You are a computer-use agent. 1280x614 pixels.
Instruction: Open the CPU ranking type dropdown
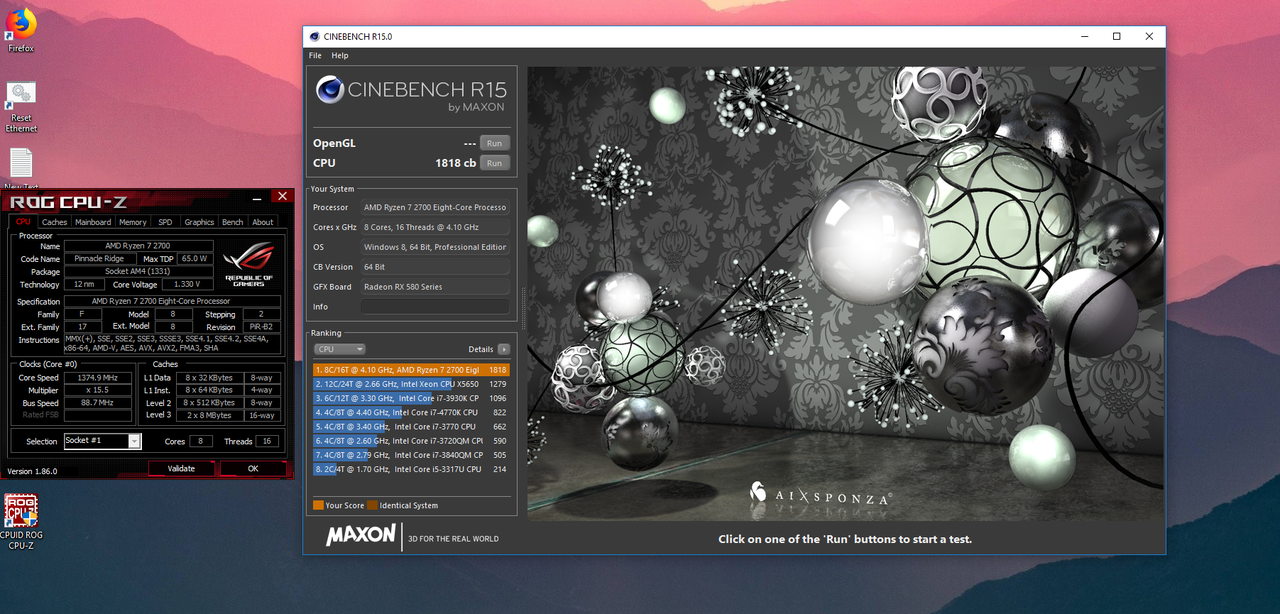[340, 349]
